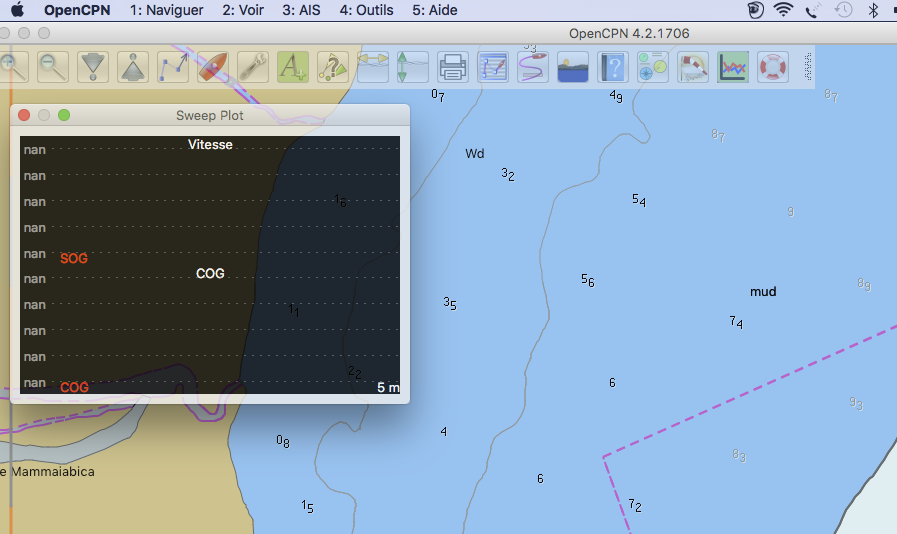The width and height of the screenshot is (897, 534).
Task: Open the Route and Mark Manager icon
Action: tap(493, 67)
